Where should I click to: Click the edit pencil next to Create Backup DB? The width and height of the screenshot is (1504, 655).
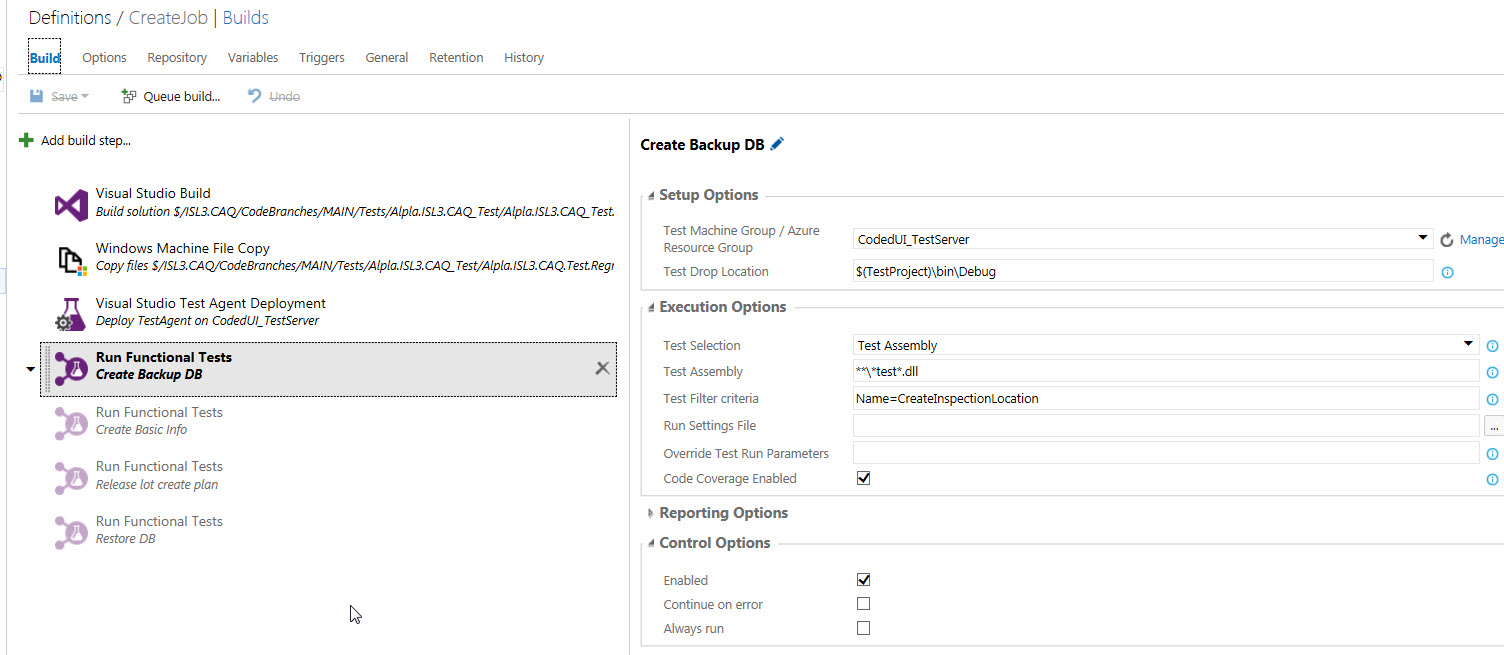(778, 144)
